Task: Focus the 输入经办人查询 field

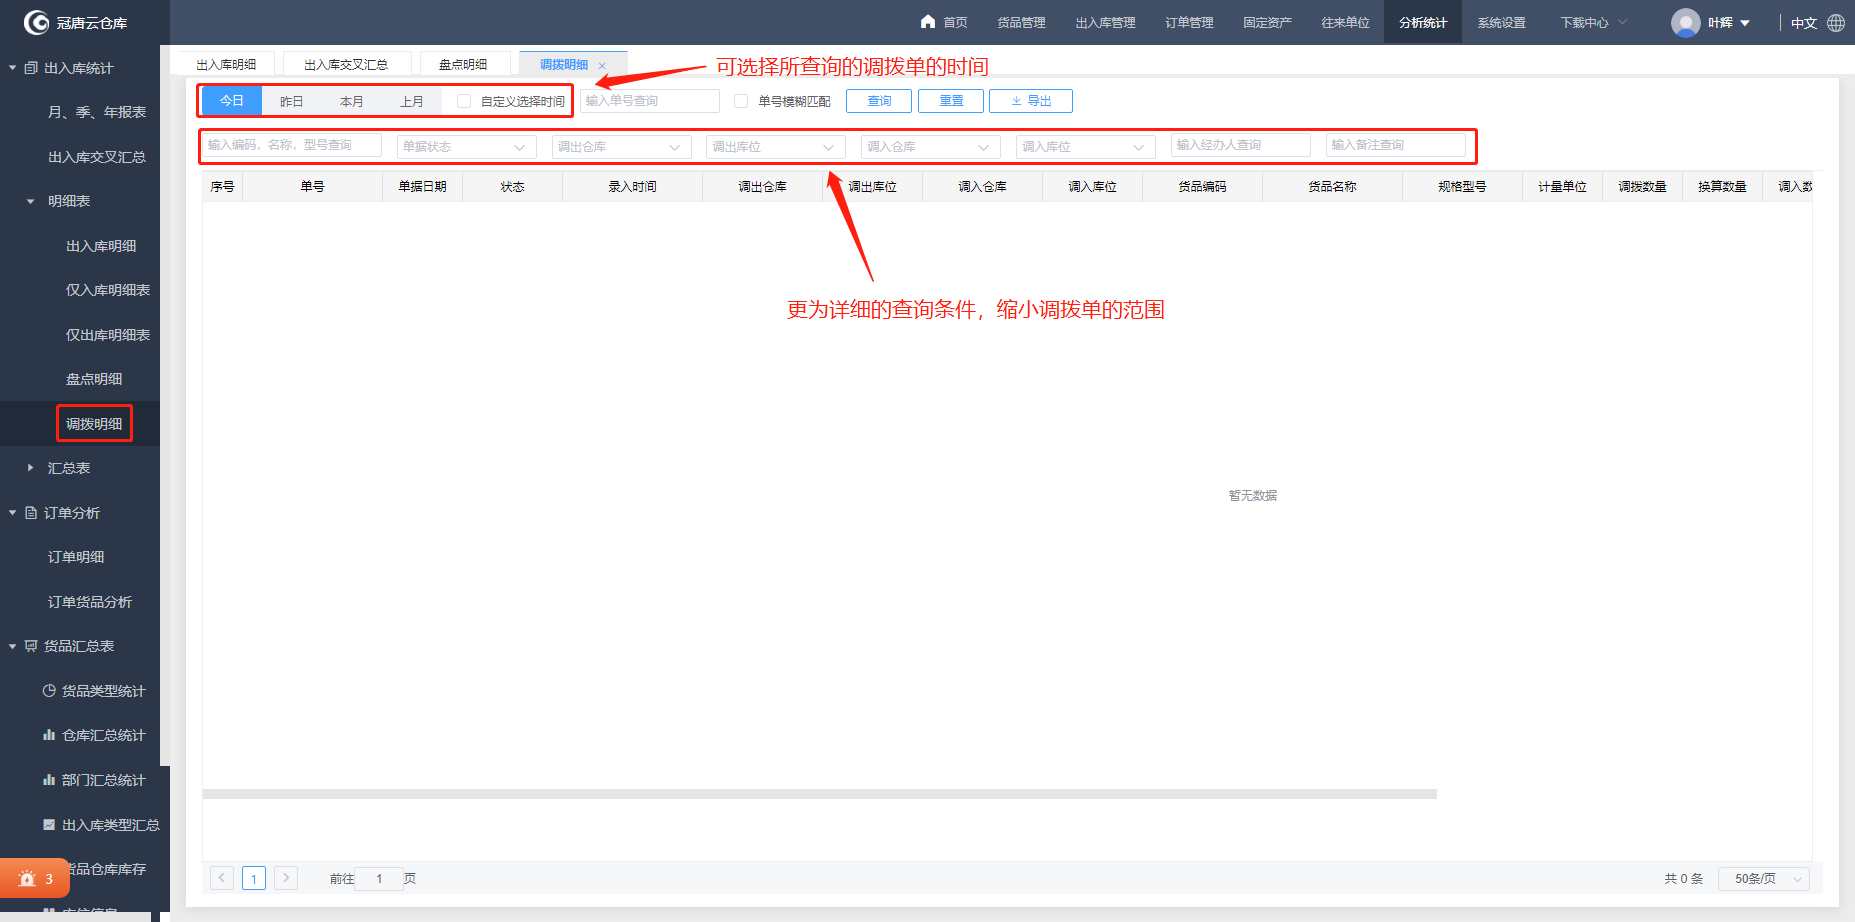Action: [x=1241, y=145]
